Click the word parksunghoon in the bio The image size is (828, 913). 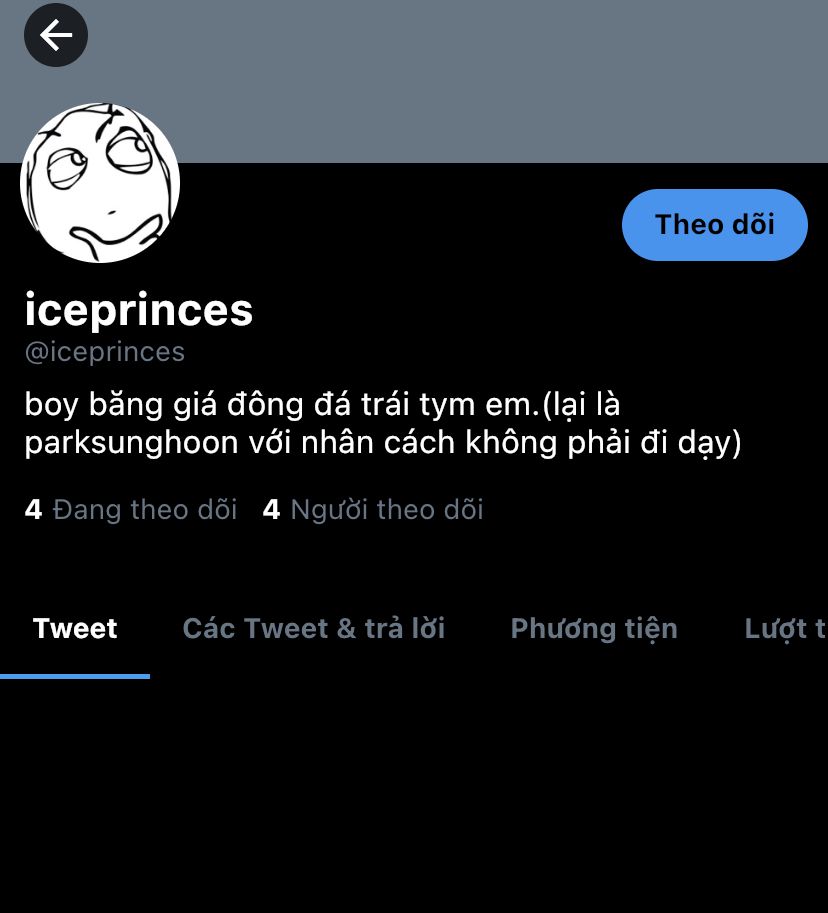point(132,444)
